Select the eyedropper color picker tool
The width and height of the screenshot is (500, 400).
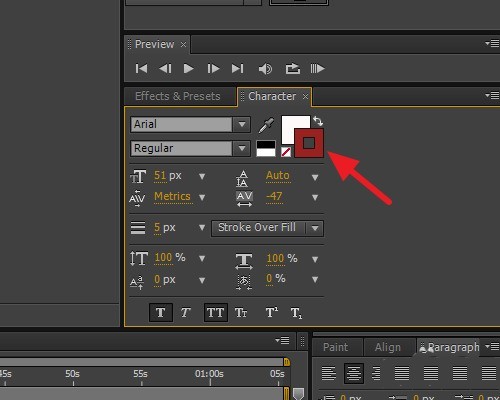click(x=267, y=125)
